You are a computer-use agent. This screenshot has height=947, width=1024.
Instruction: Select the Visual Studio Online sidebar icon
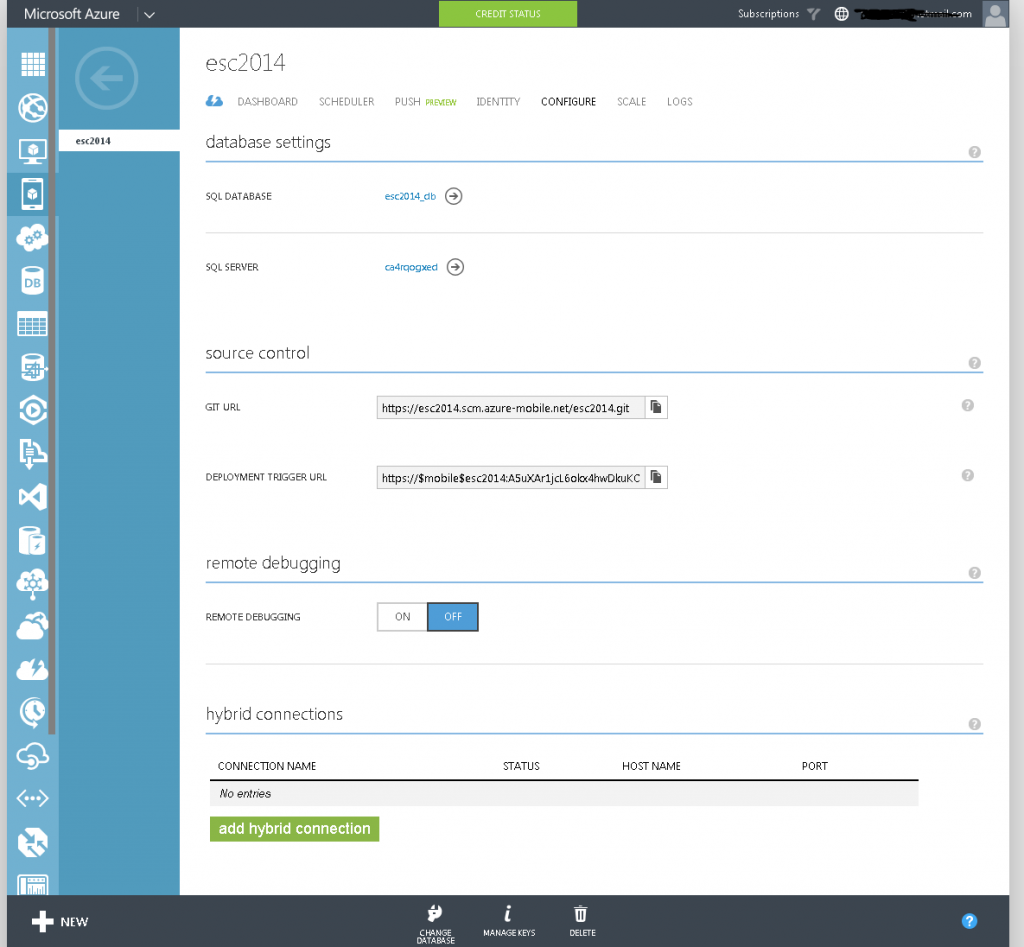(31, 496)
